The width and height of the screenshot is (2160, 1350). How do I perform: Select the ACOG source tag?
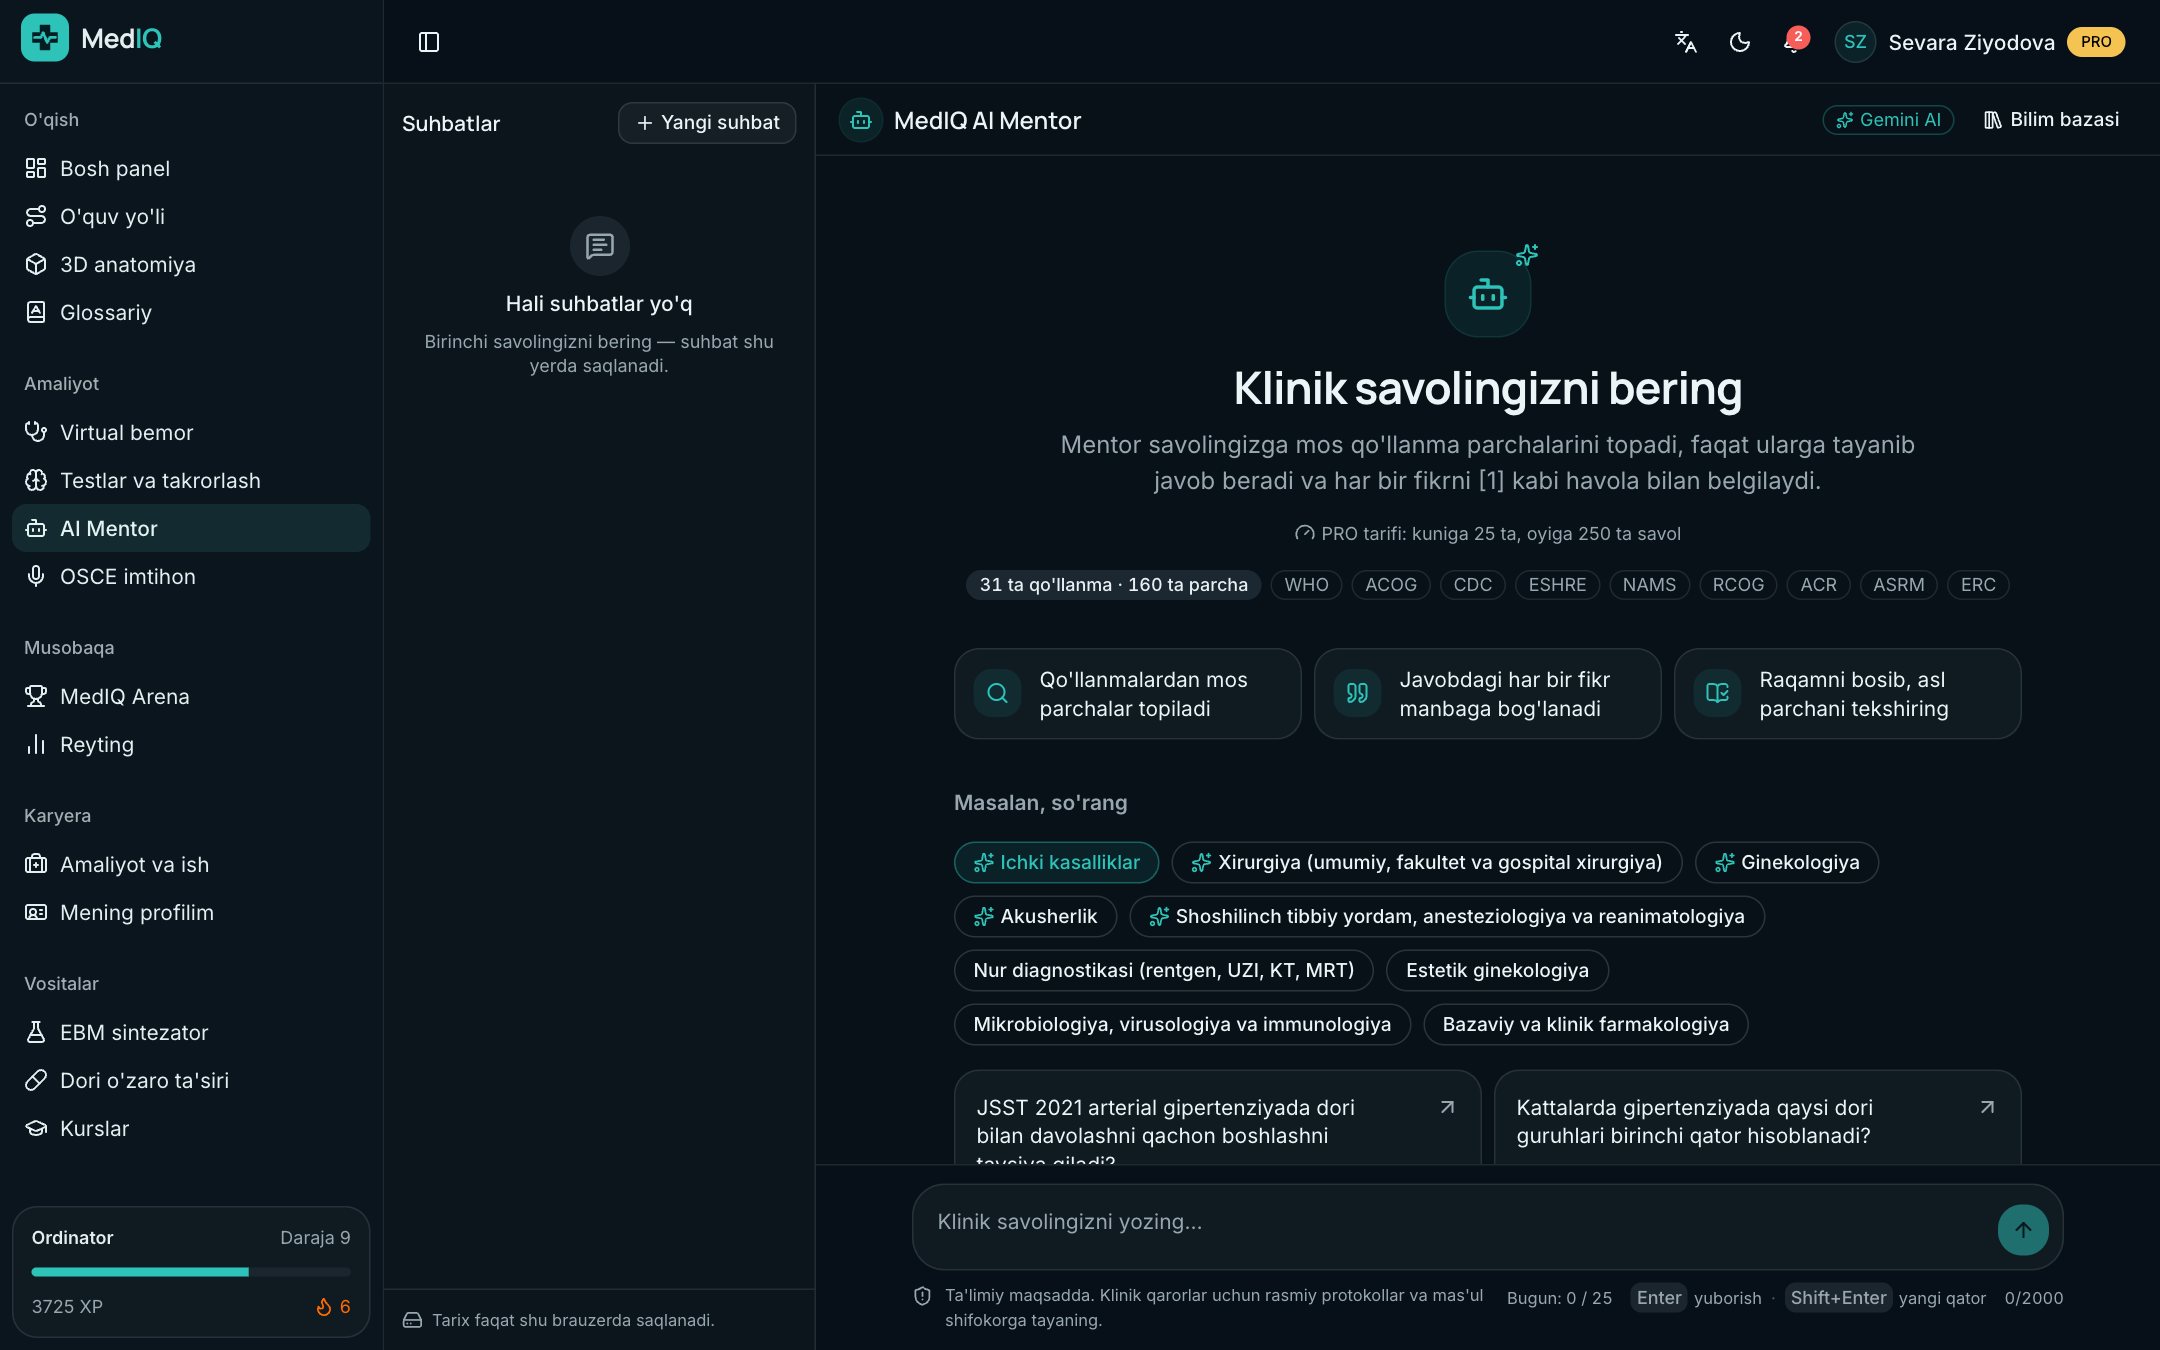click(x=1391, y=585)
